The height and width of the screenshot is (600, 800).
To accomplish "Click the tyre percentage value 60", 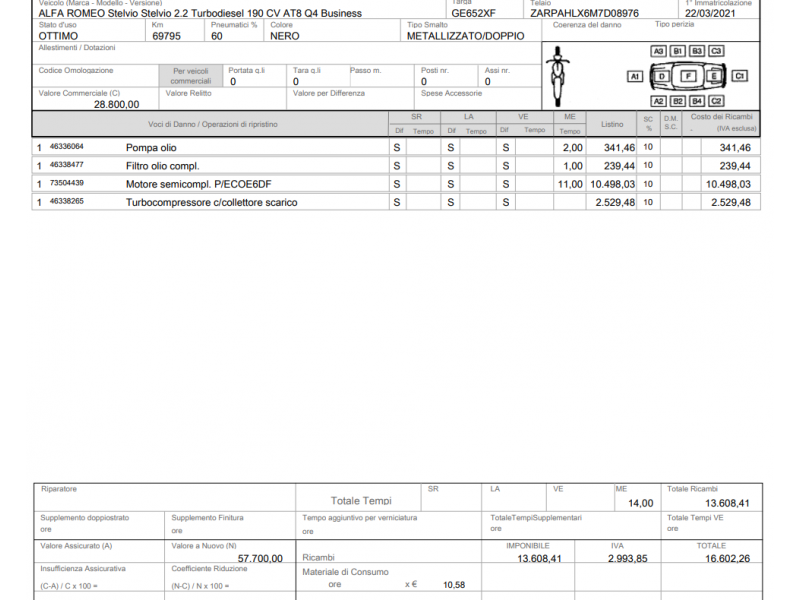I will click(217, 36).
